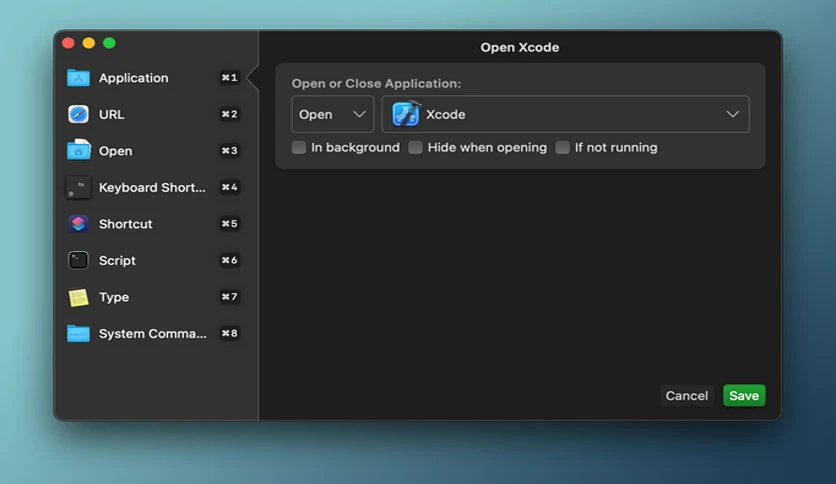This screenshot has height=484, width=836.
Task: Click the terminal Script icon
Action: click(78, 260)
